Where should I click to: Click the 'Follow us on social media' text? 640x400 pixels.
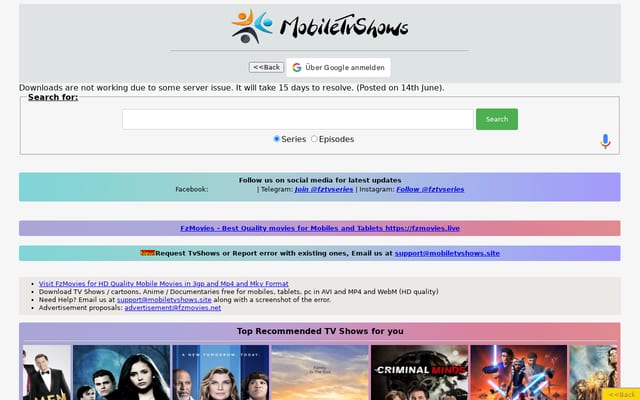[320, 180]
